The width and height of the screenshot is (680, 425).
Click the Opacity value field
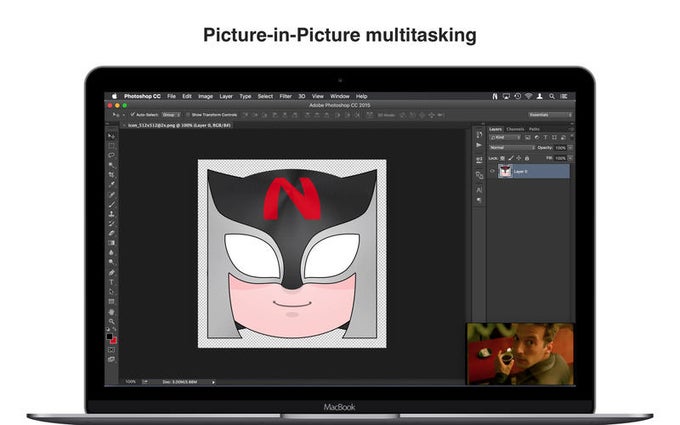pos(561,148)
